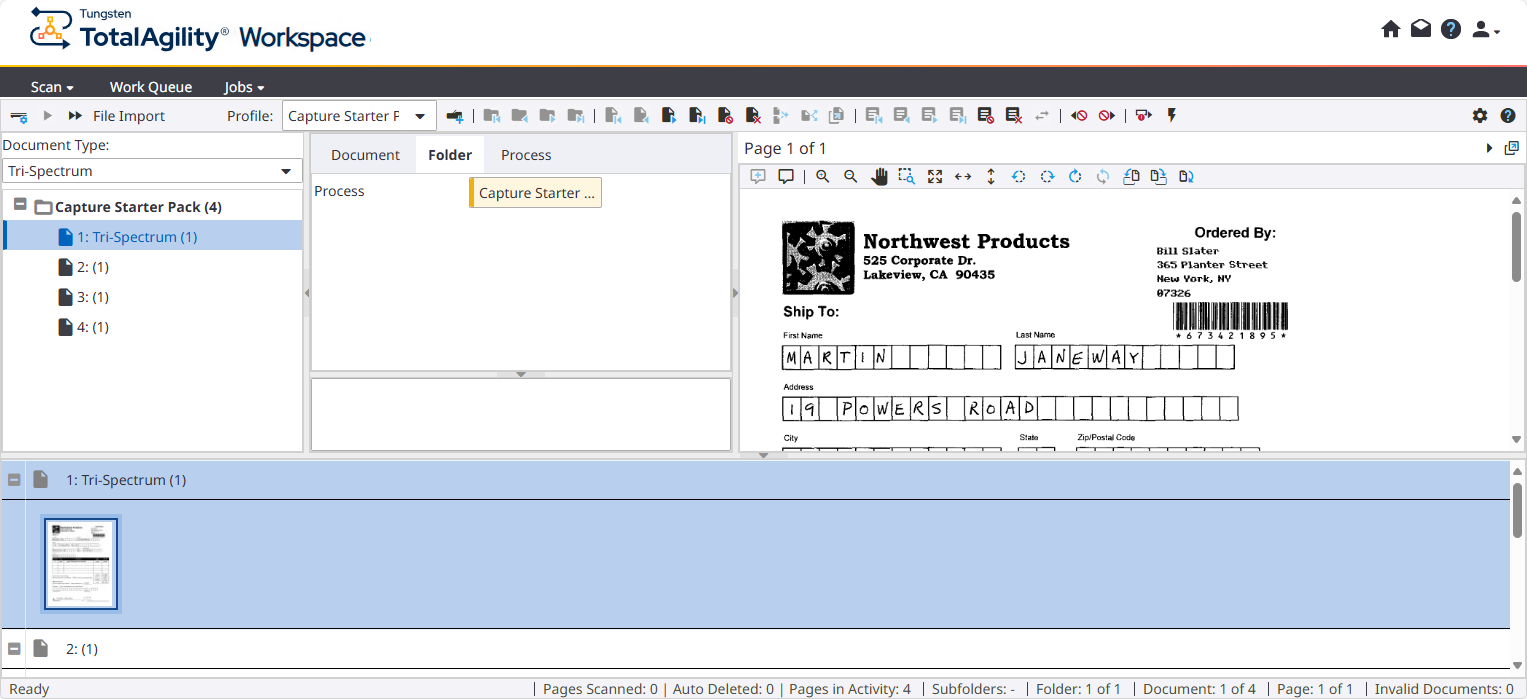Open the create new scan profile icon
This screenshot has height=699, width=1527.
pyautogui.click(x=455, y=116)
